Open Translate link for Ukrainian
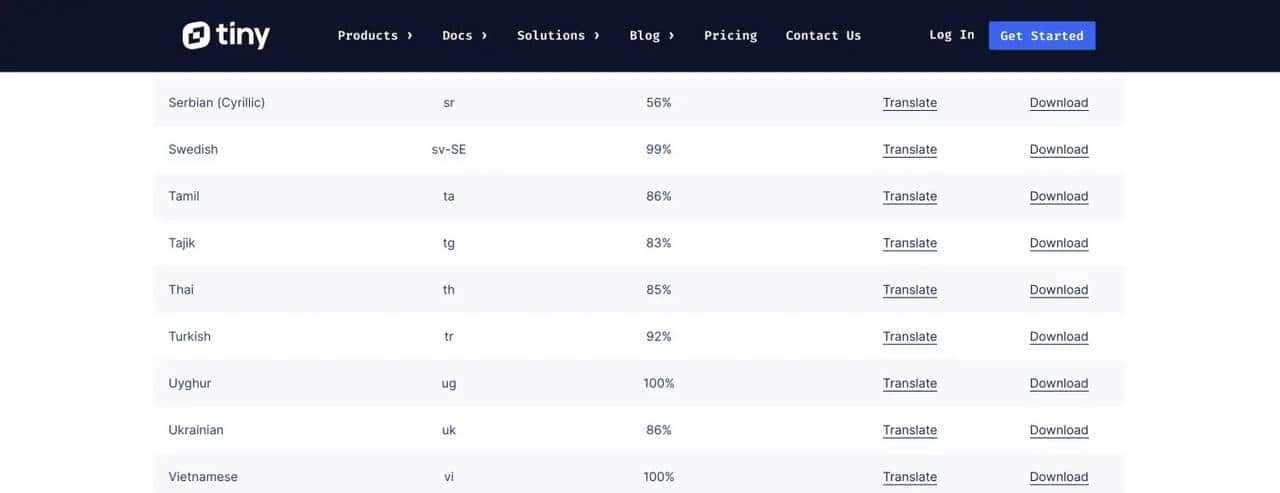The image size is (1280, 493). [909, 430]
